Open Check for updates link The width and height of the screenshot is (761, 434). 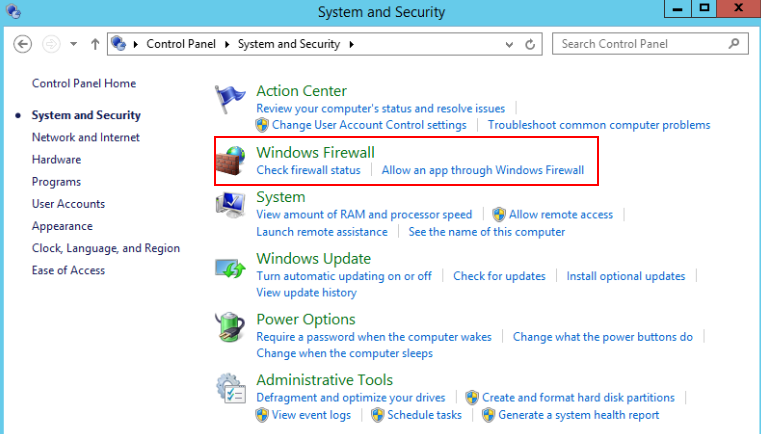(x=499, y=276)
